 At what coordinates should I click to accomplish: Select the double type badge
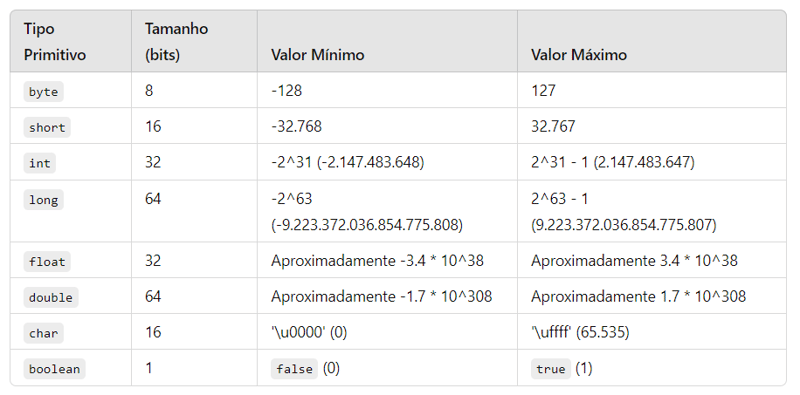coord(51,298)
